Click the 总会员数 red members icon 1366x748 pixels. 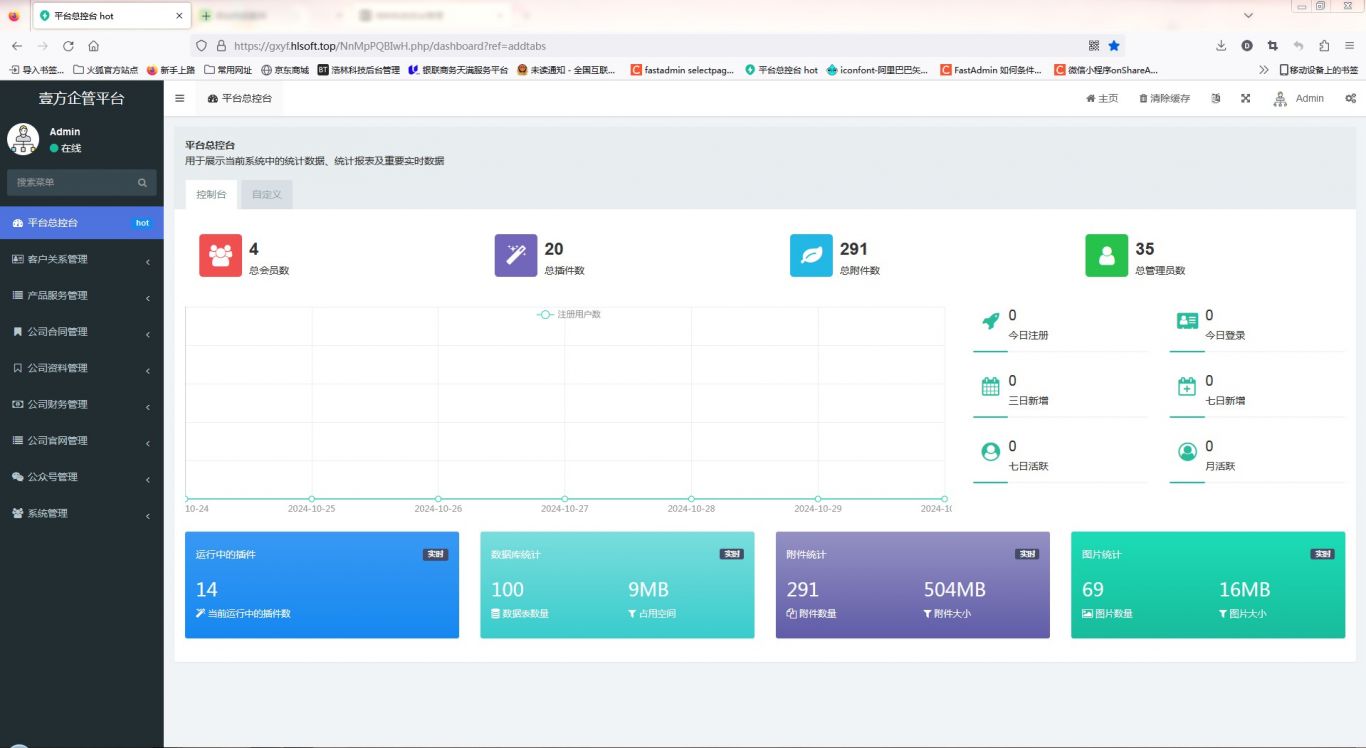(x=220, y=255)
